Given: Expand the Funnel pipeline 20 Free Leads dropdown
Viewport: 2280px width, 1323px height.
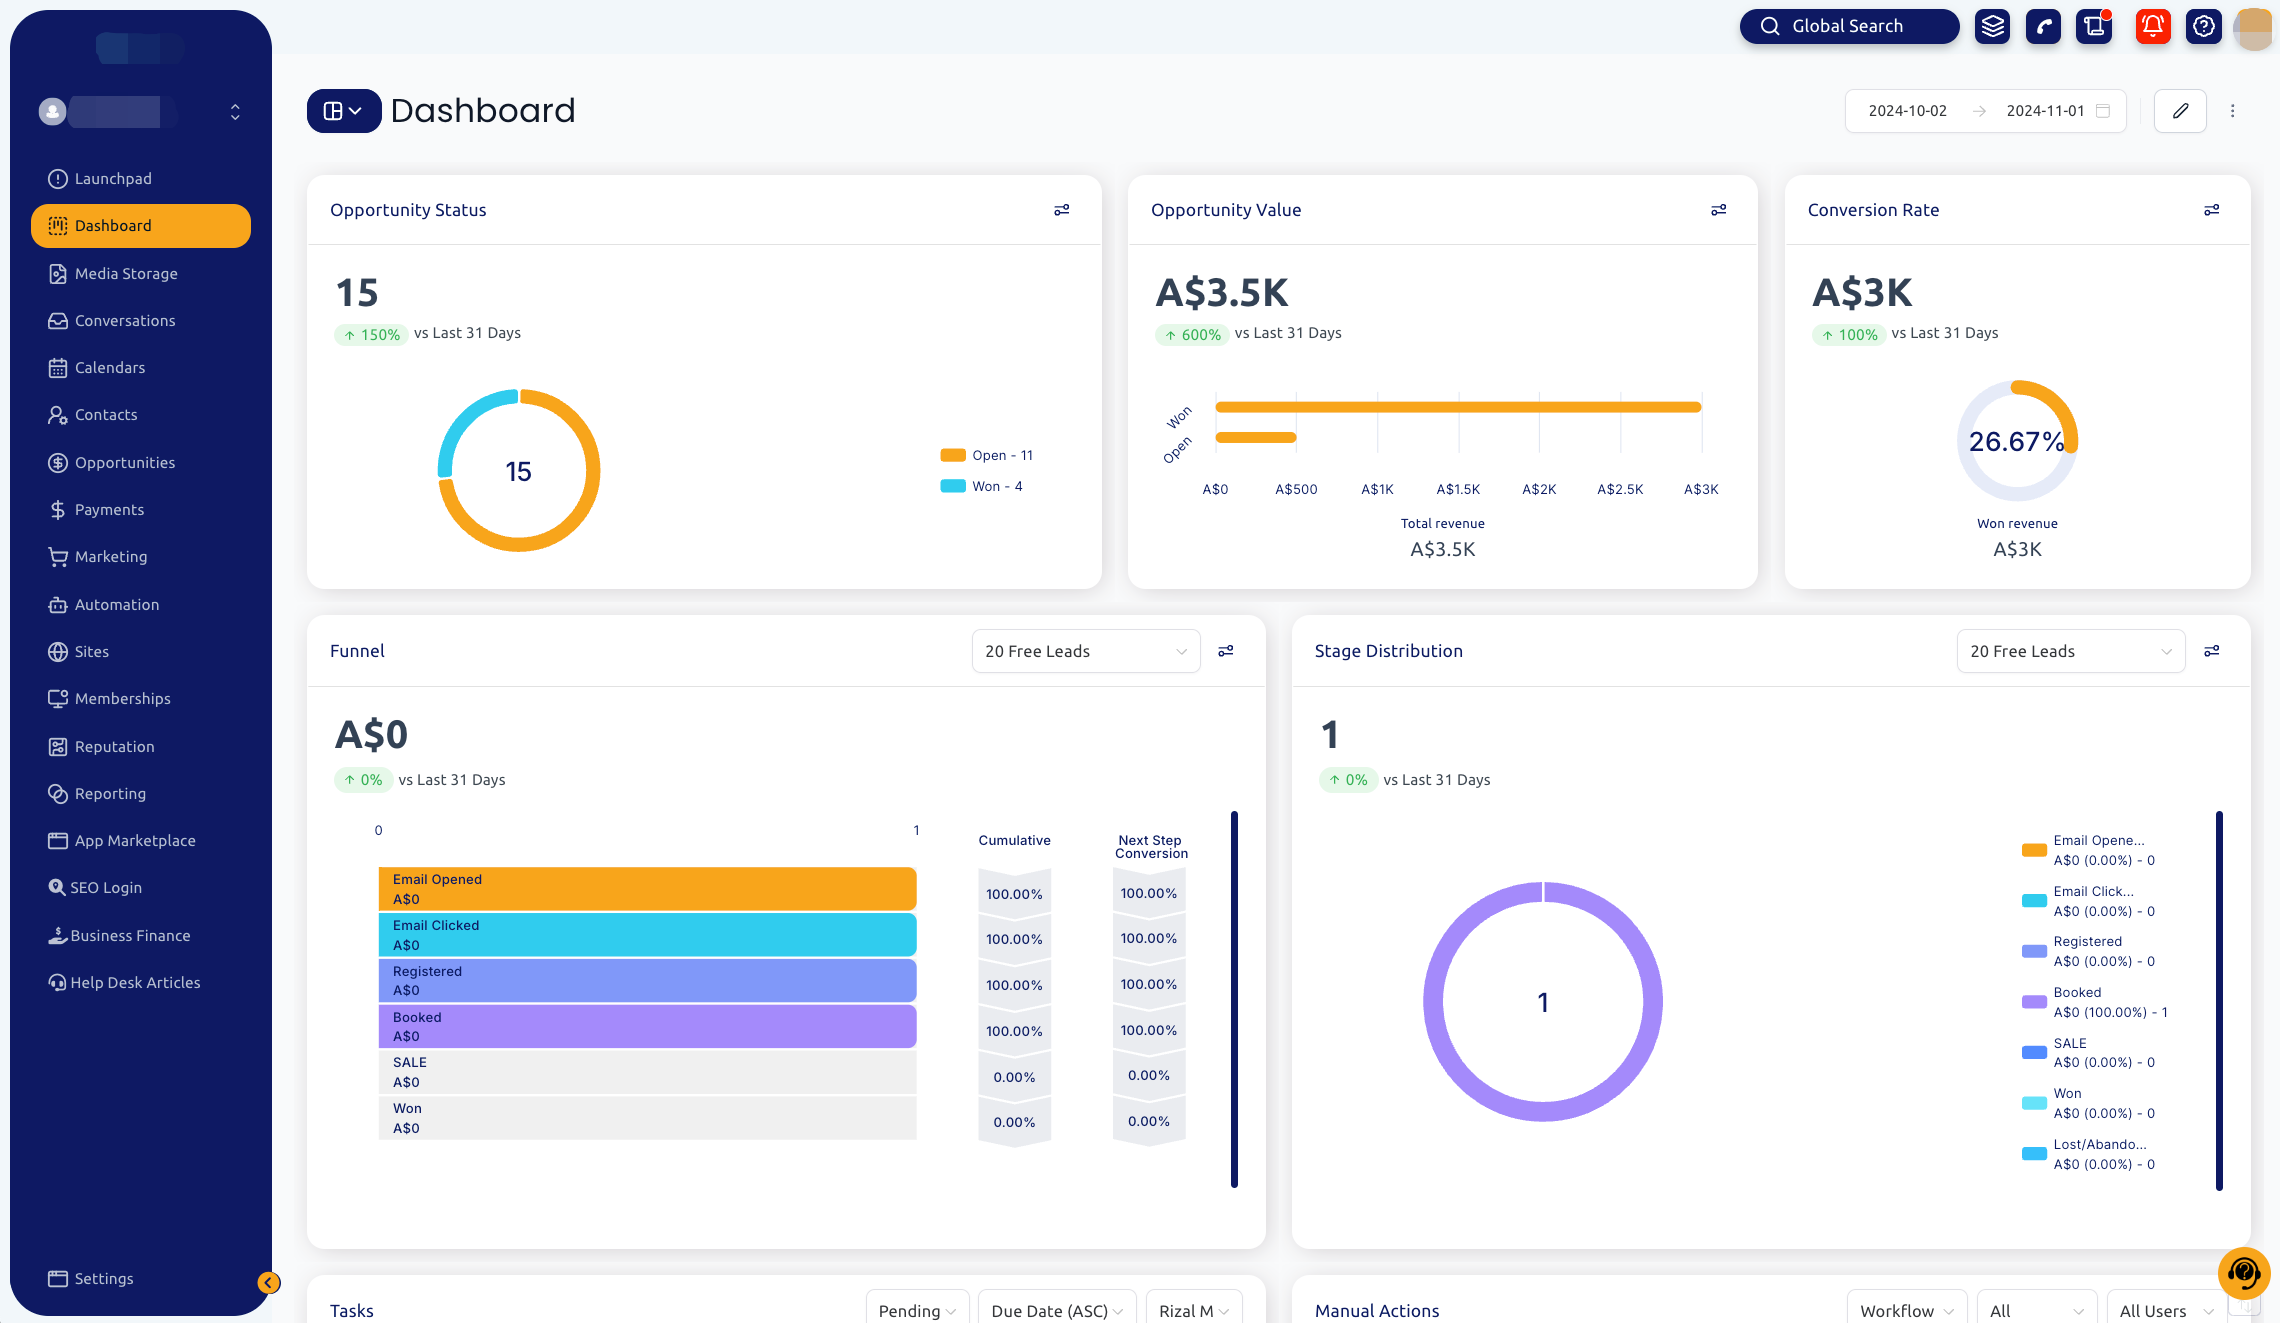Looking at the screenshot, I should [1085, 651].
